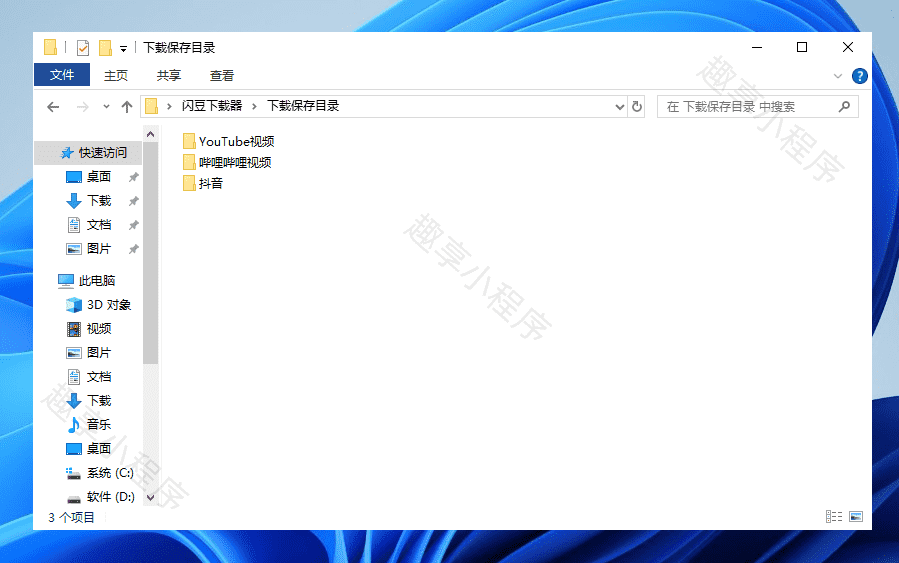Viewport: 899px width, 563px height.
Task: Switch to the 共享 ribbon tab
Action: coord(169,76)
